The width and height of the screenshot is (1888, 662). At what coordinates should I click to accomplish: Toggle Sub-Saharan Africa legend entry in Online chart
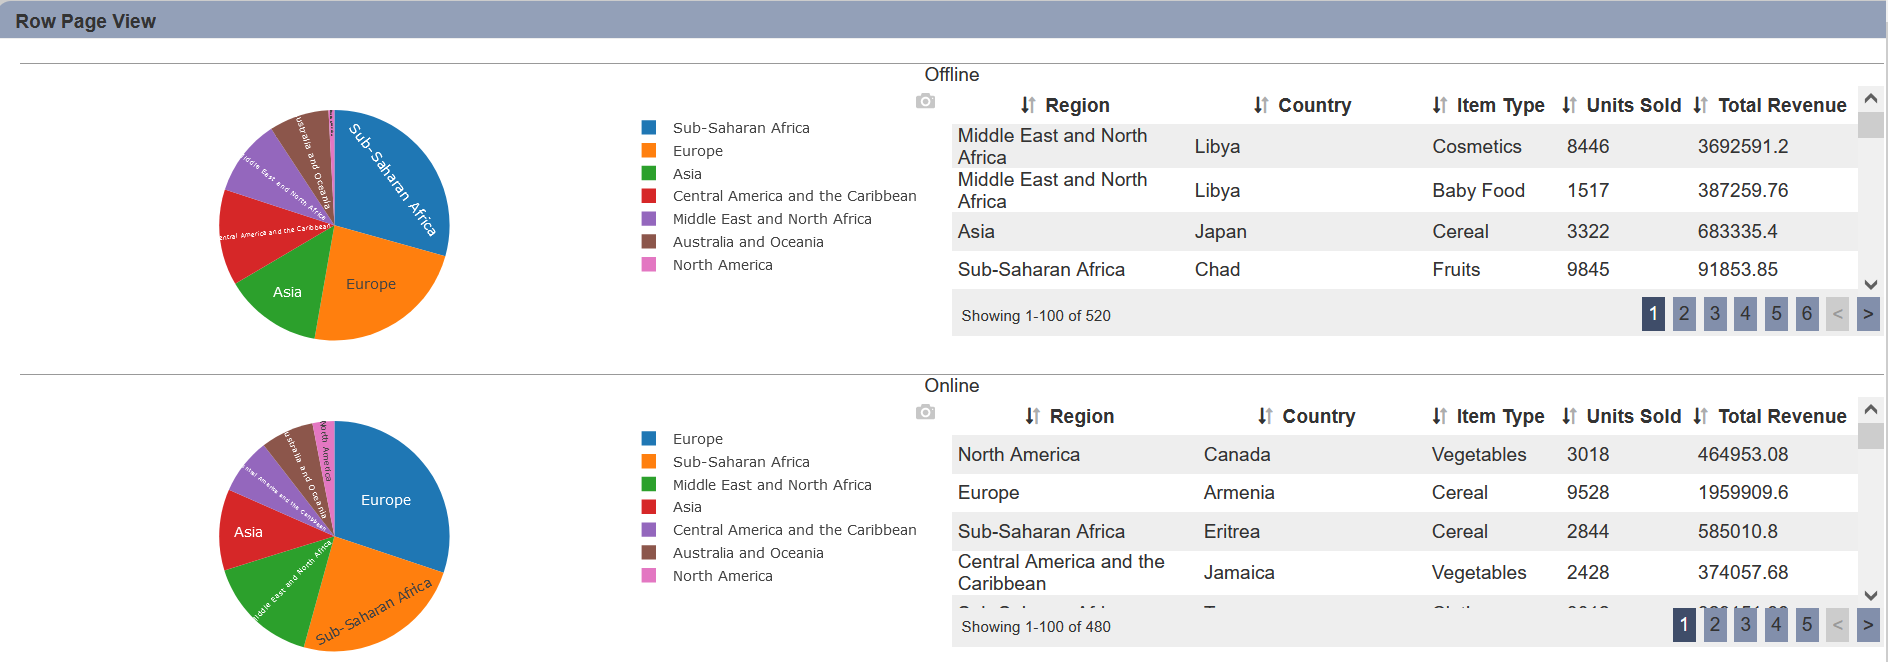coord(726,462)
